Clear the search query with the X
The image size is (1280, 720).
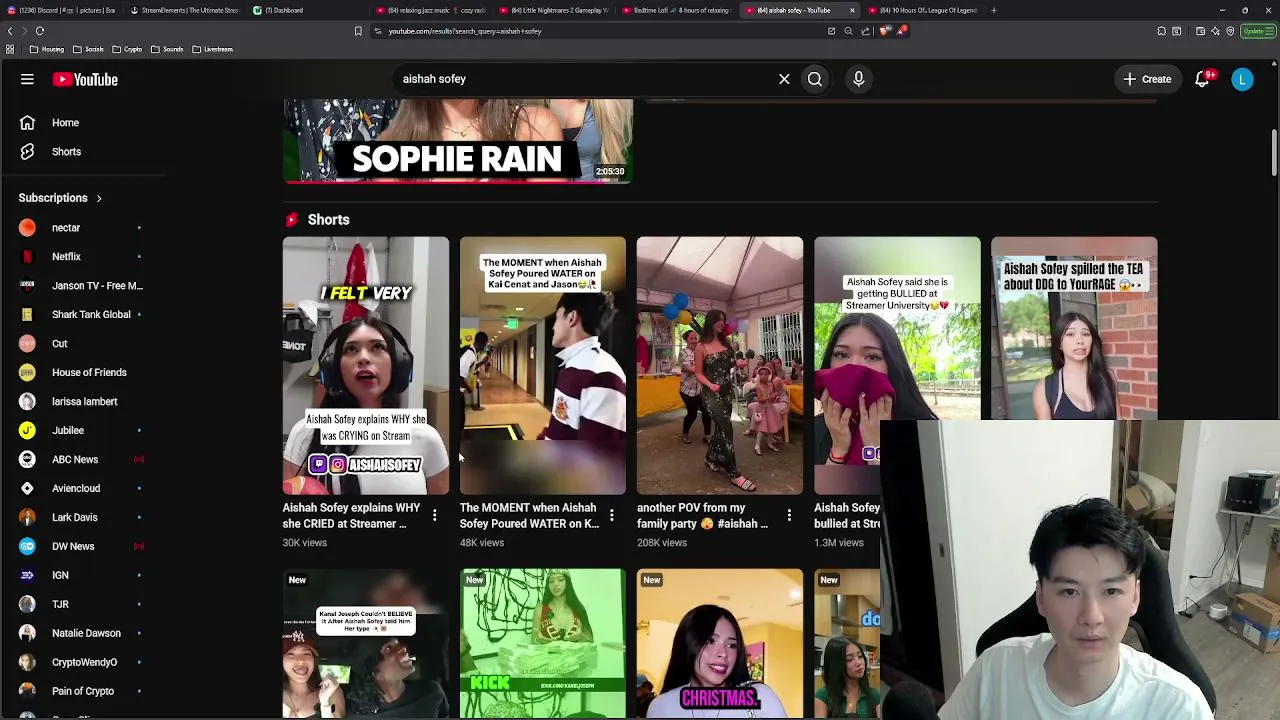[x=784, y=79]
